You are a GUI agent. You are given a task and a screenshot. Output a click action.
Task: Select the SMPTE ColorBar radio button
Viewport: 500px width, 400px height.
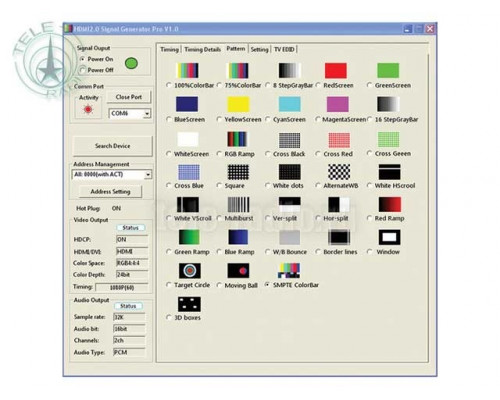click(267, 285)
